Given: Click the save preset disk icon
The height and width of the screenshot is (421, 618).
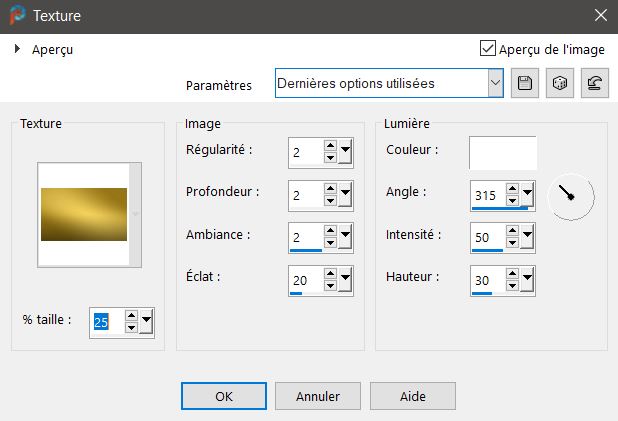Looking at the screenshot, I should point(523,84).
